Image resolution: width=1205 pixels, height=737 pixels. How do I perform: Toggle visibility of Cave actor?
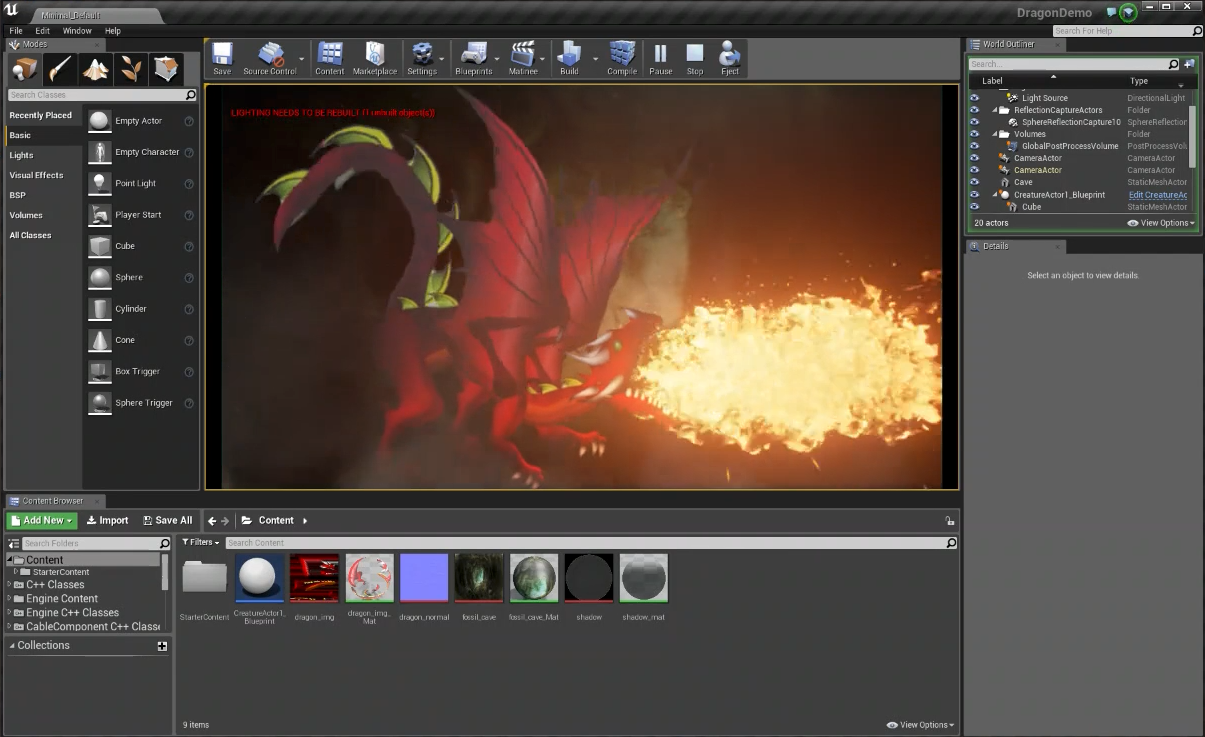(975, 182)
